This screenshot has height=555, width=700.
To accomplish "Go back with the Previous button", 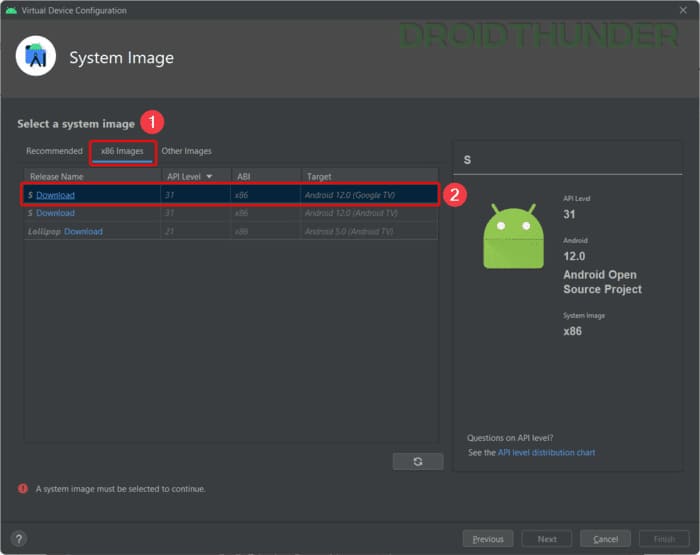I will [x=488, y=539].
